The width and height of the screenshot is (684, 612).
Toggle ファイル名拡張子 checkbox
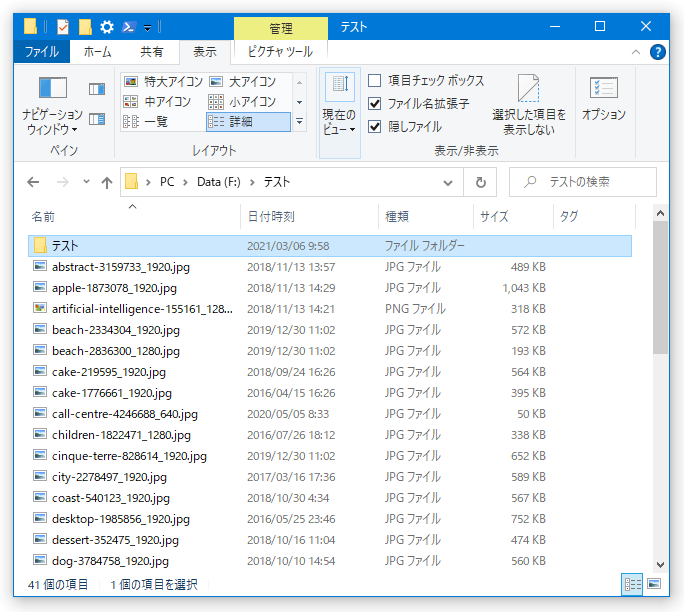[375, 104]
